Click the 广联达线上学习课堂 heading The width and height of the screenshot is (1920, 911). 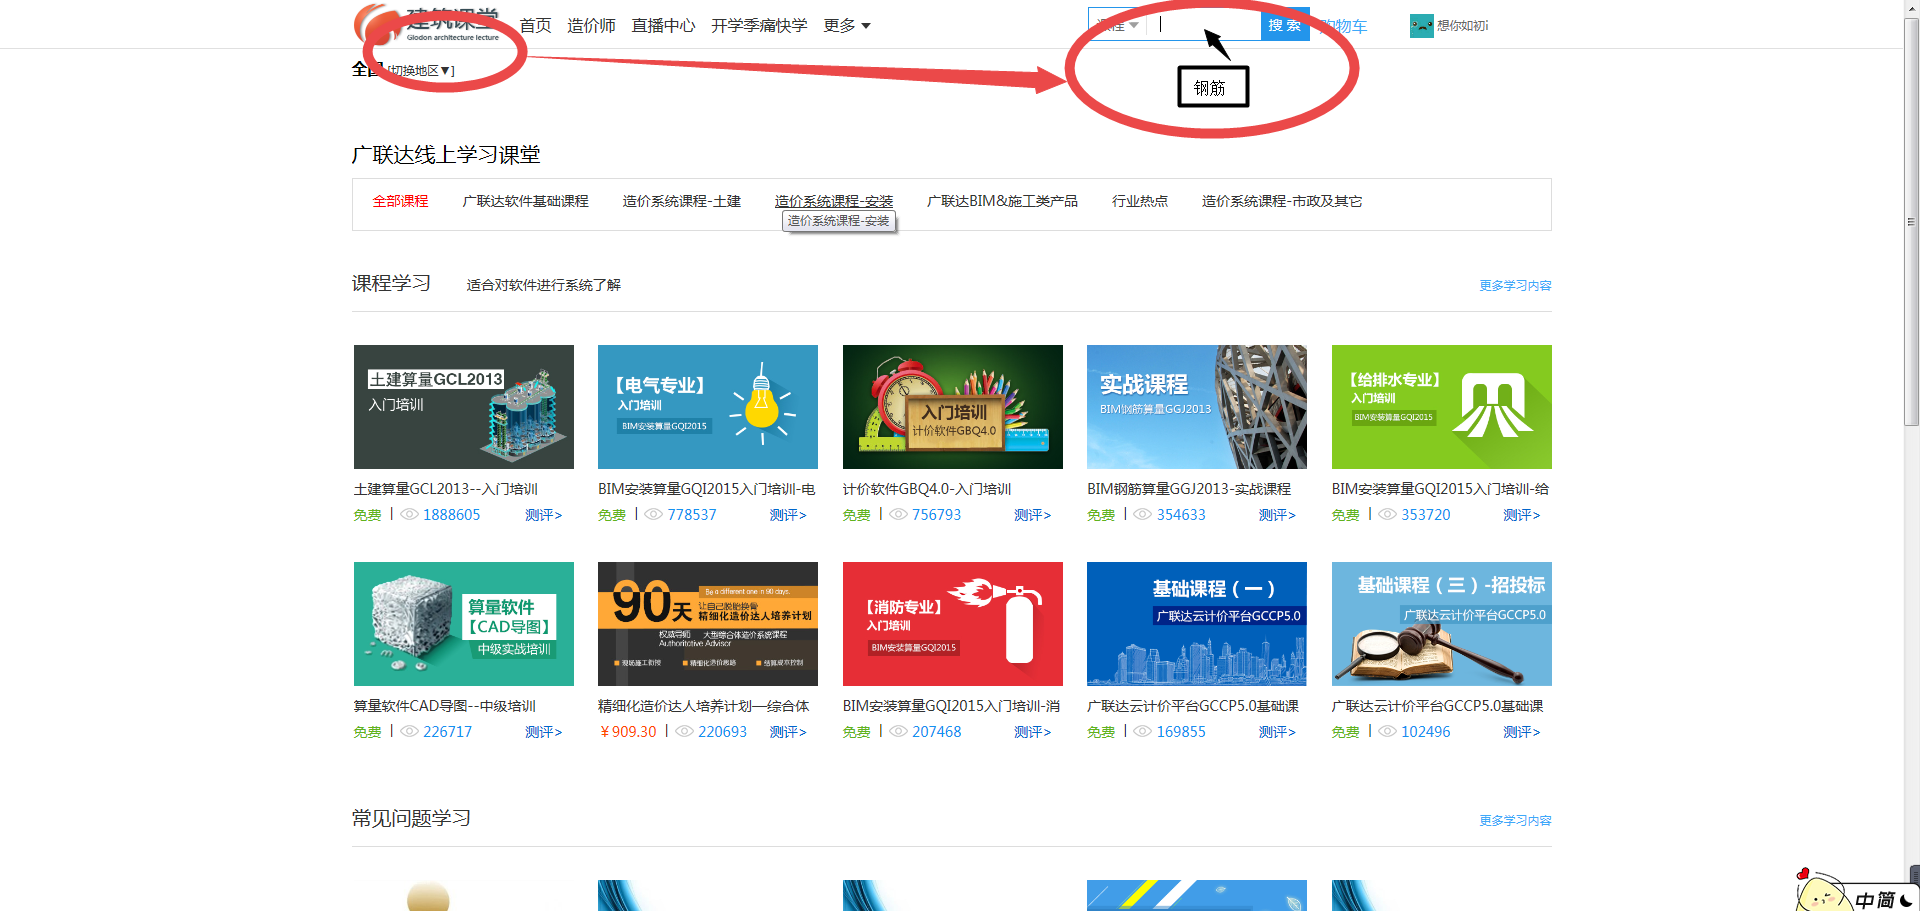[x=446, y=155]
